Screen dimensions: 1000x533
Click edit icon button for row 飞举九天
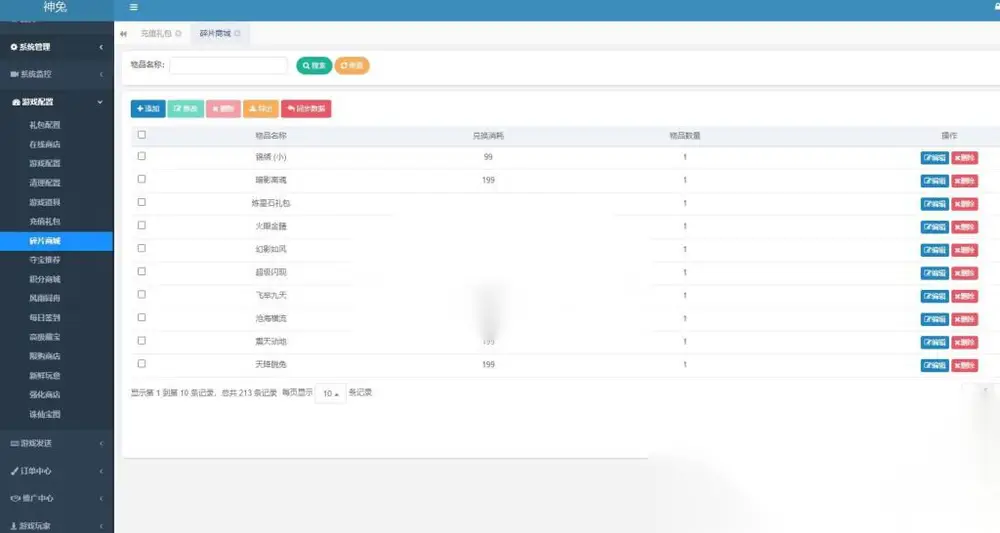pyautogui.click(x=934, y=296)
